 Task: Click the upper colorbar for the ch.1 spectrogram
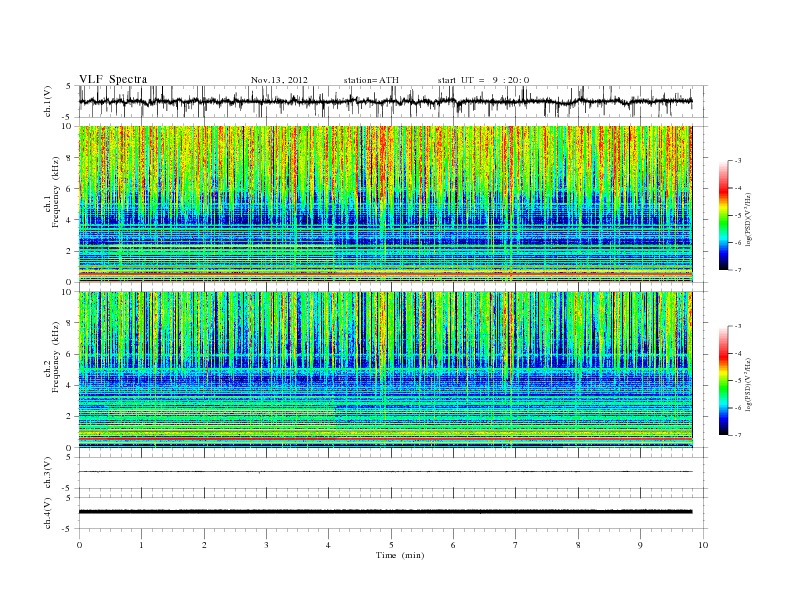pos(723,215)
